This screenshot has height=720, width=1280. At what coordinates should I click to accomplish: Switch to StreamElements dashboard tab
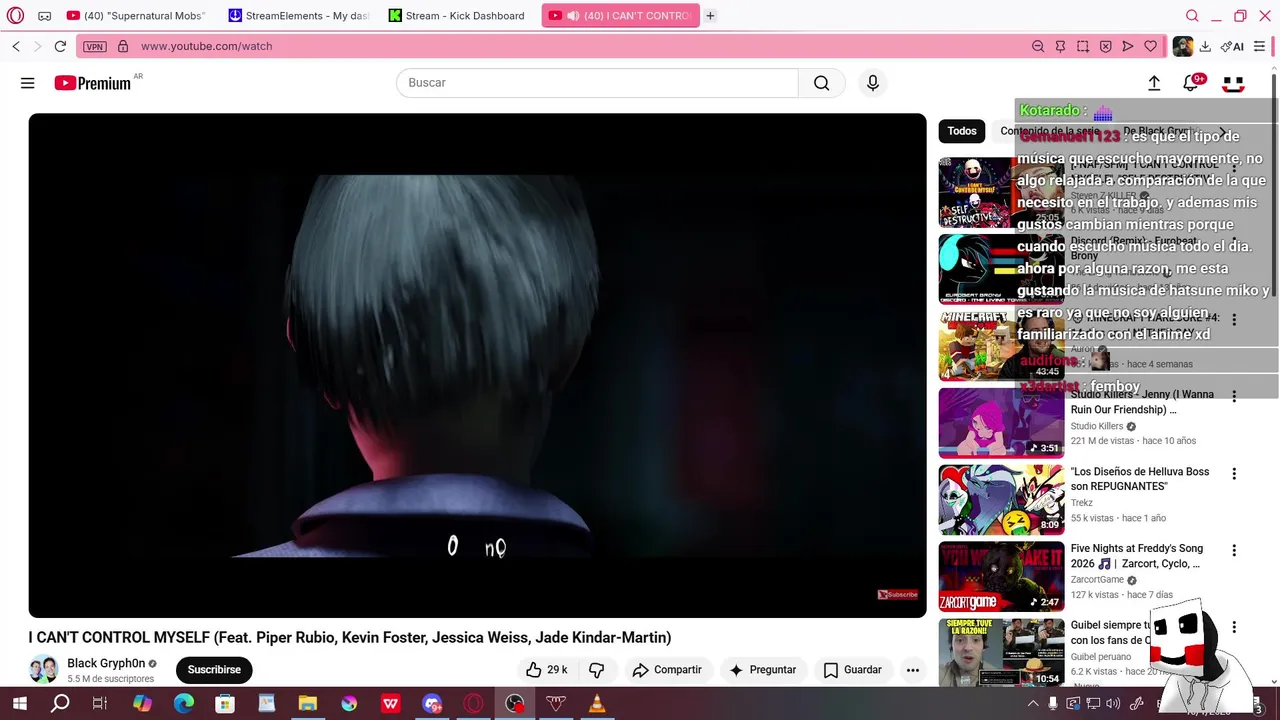(x=299, y=16)
